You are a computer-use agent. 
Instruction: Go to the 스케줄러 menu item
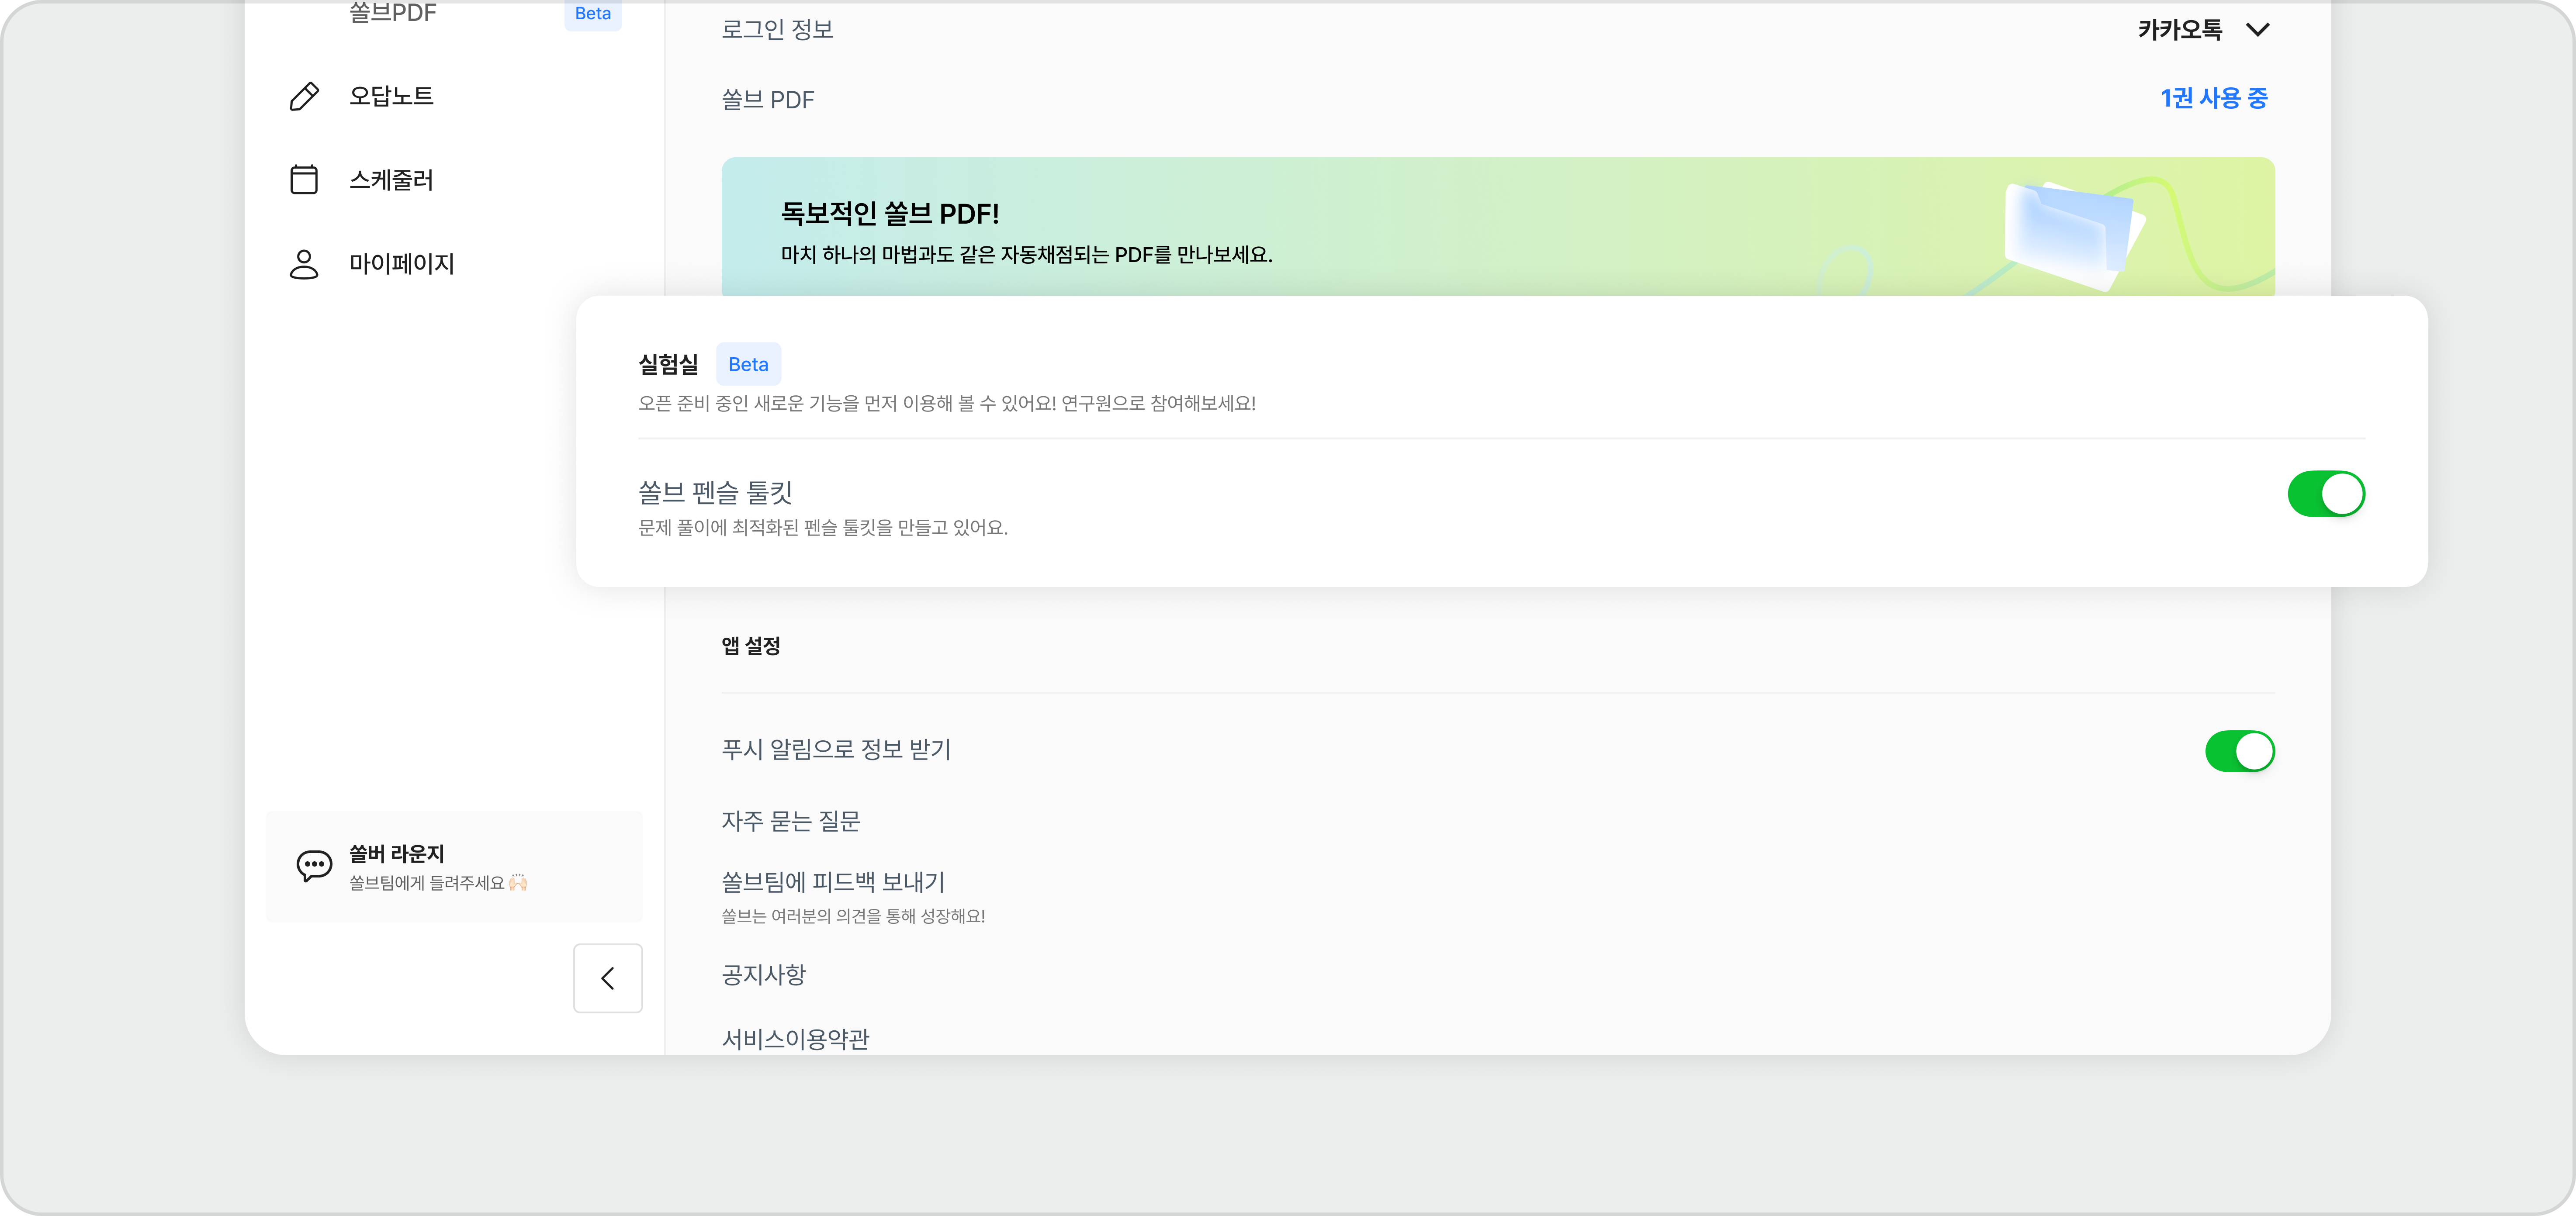(x=391, y=180)
